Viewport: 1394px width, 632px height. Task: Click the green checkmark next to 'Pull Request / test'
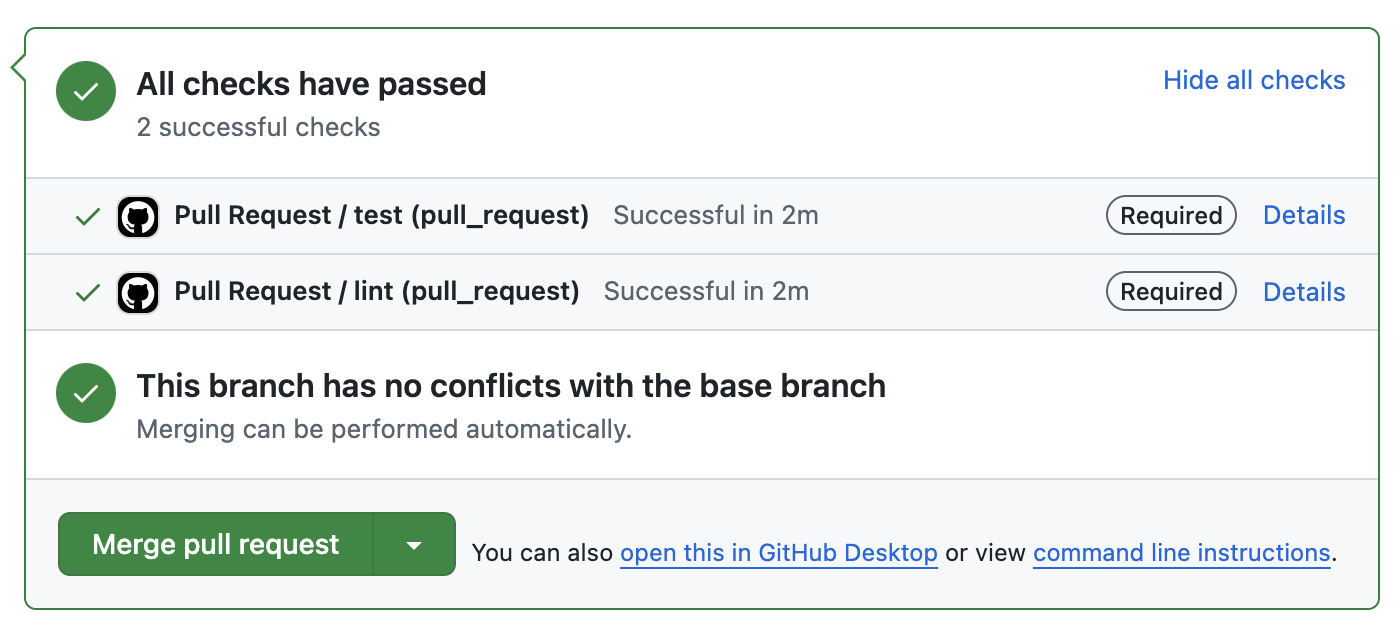click(88, 216)
